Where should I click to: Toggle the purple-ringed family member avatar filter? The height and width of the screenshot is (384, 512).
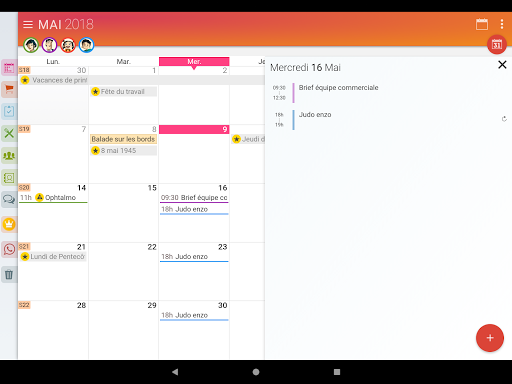click(x=49, y=45)
